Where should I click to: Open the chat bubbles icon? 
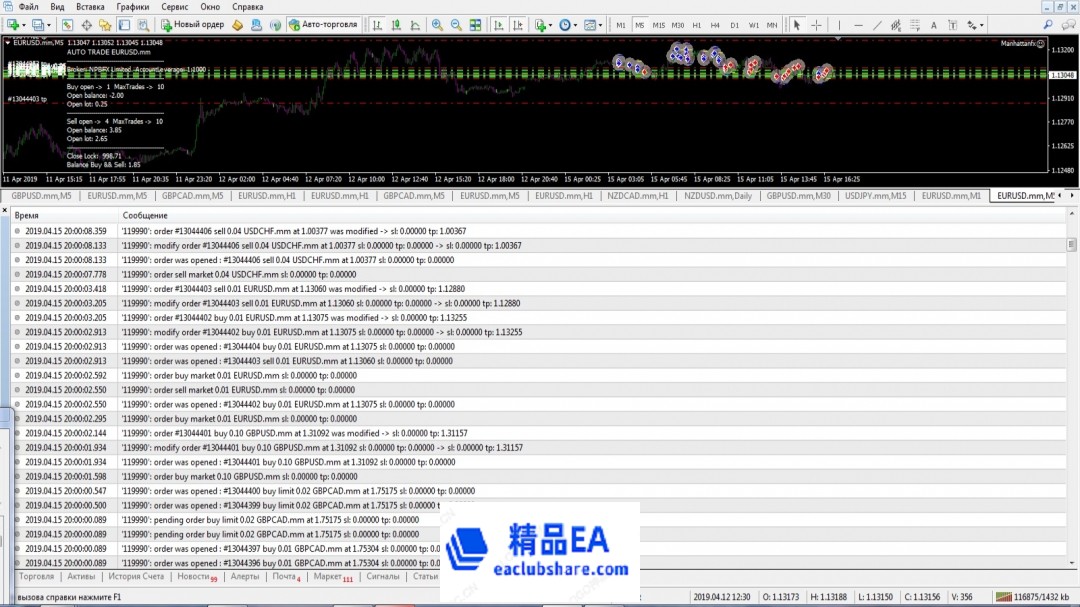[x=1068, y=25]
